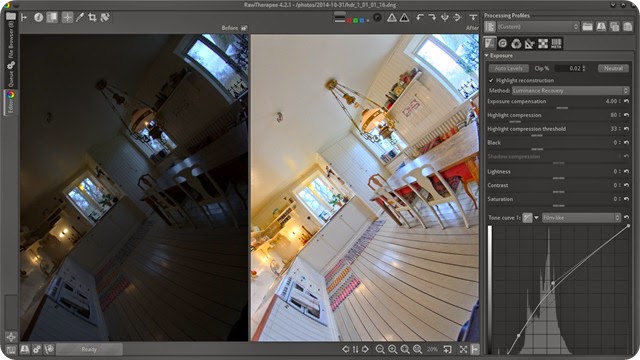Zoom out with magnifier minus icon
640x360 pixels.
point(380,349)
